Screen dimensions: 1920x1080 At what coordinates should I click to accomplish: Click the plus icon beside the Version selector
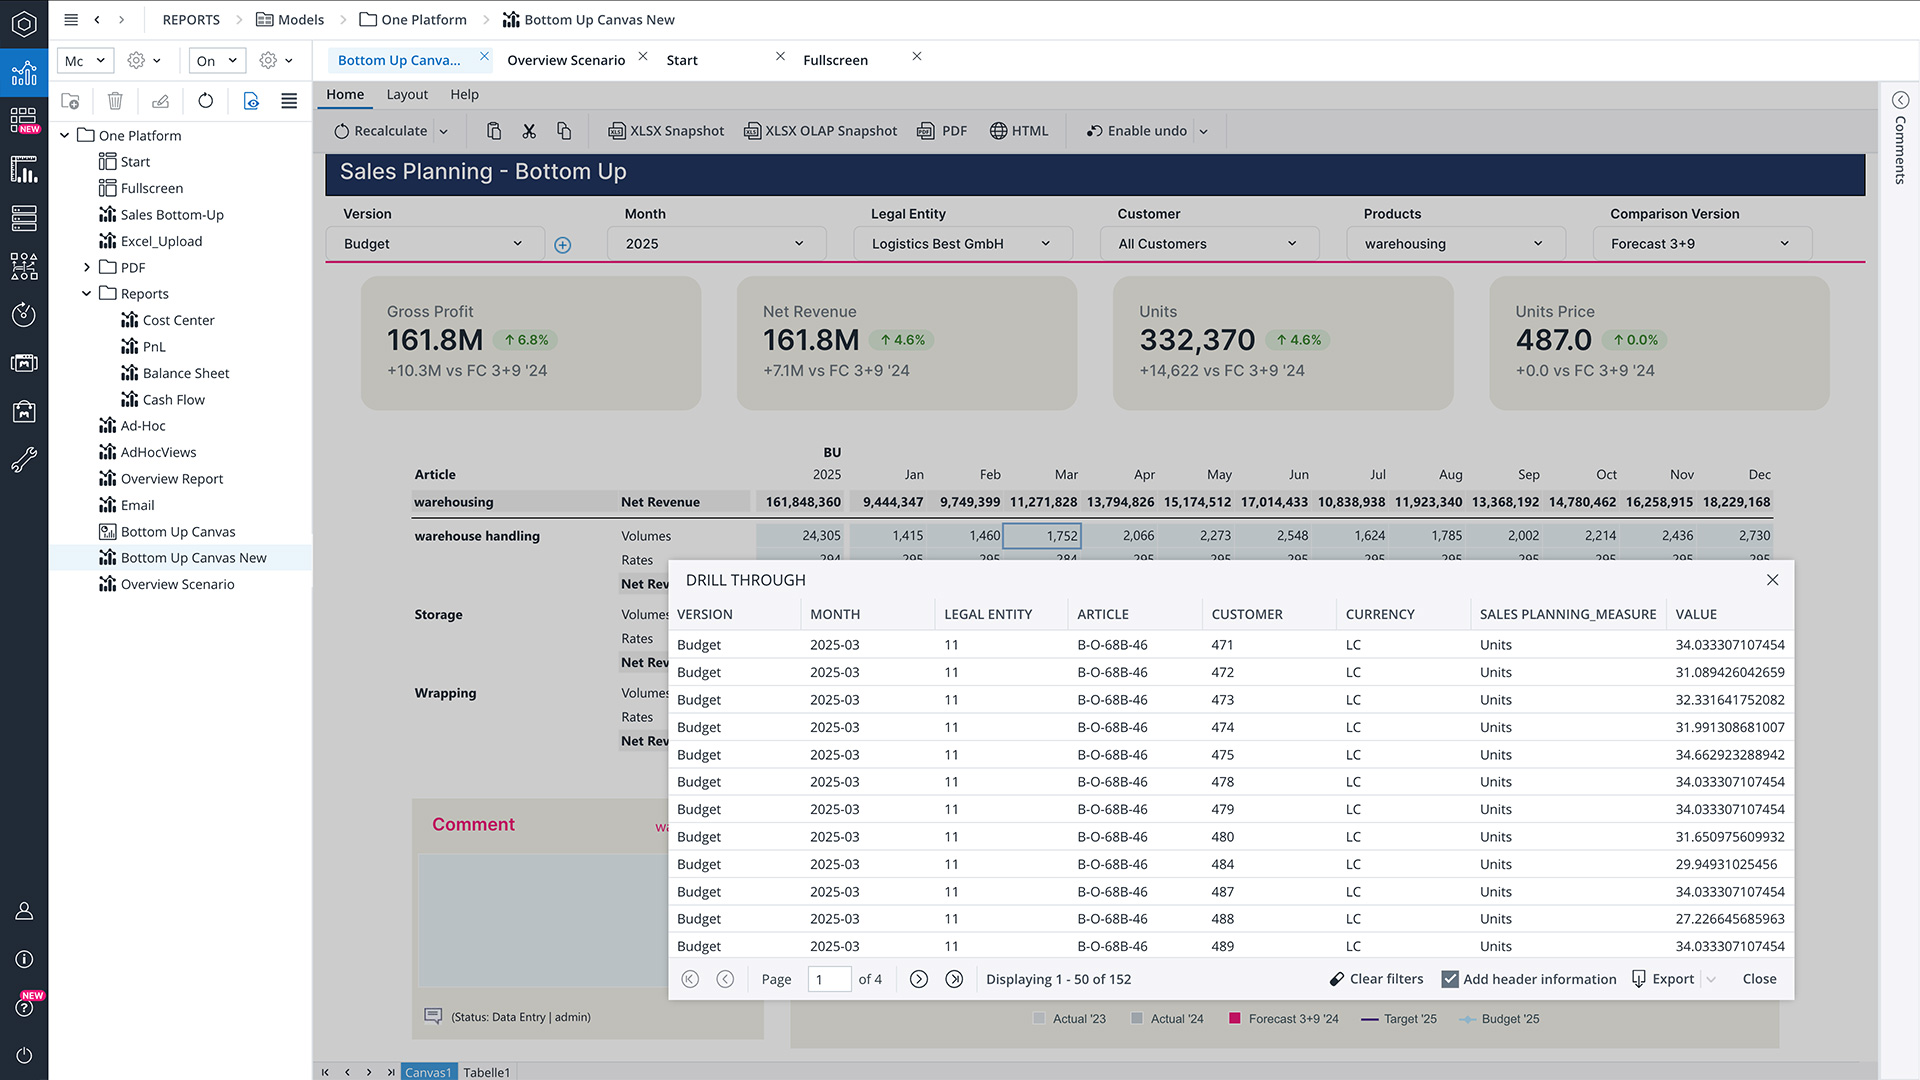click(x=563, y=245)
